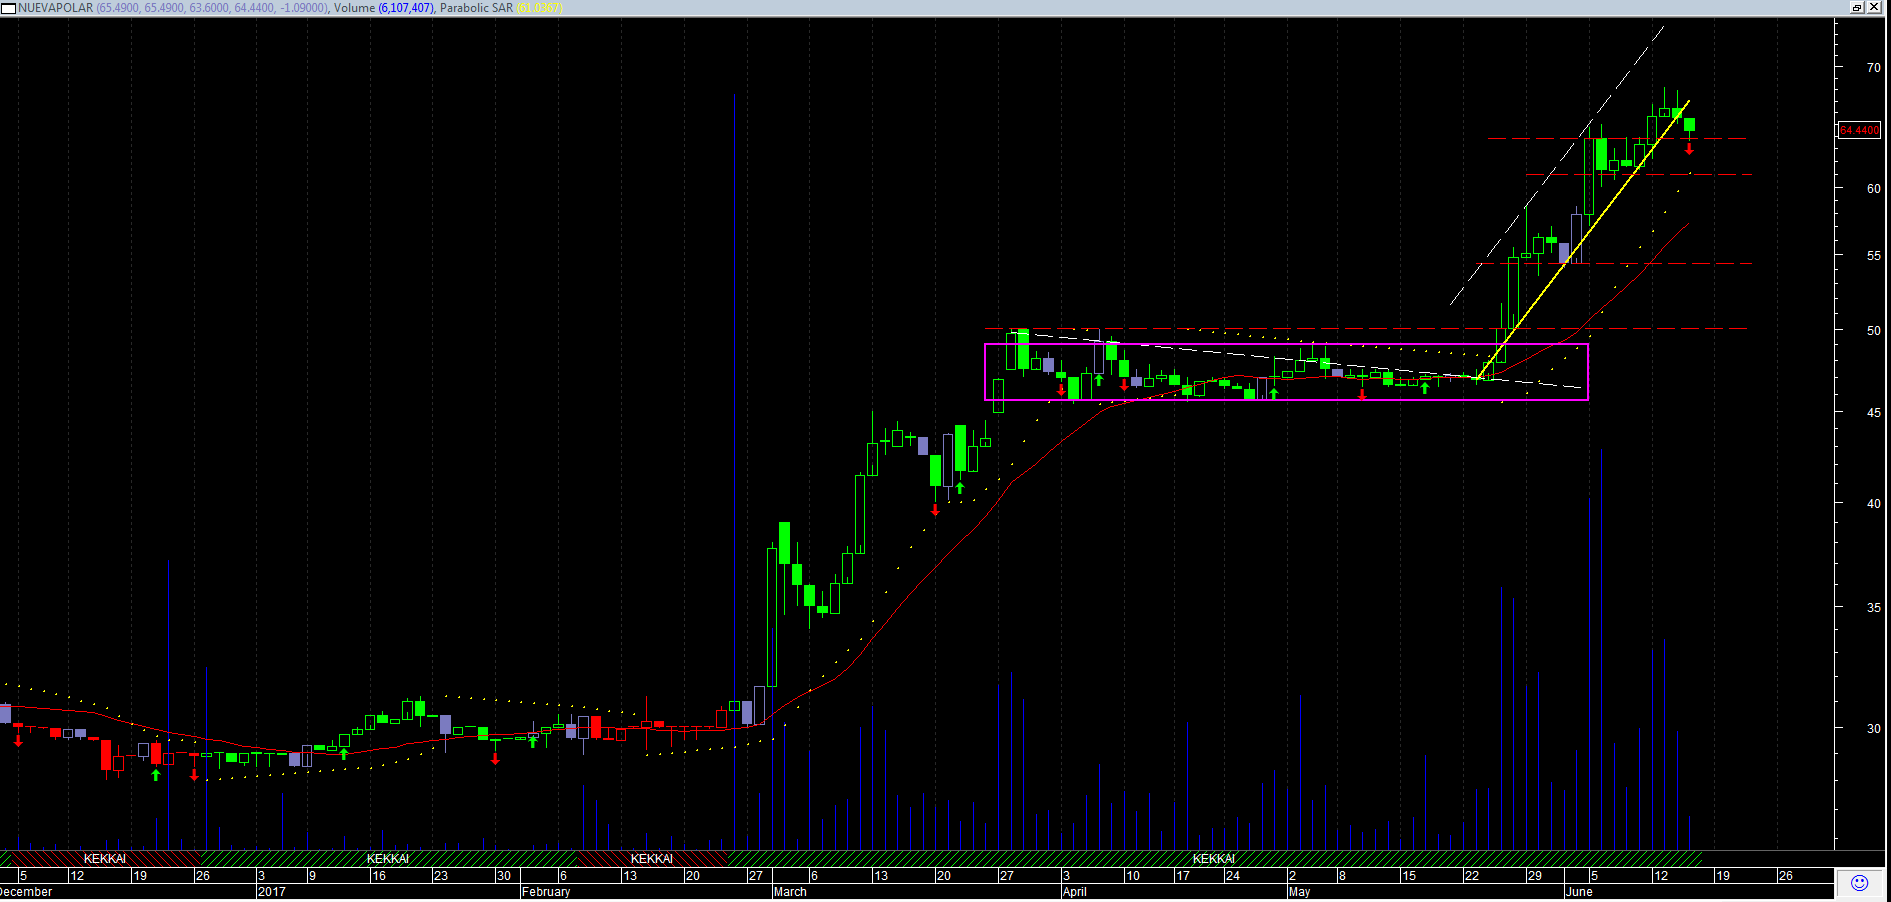The width and height of the screenshot is (1891, 902).
Task: Click the date label 15 on time axis
Action: tap(1409, 876)
